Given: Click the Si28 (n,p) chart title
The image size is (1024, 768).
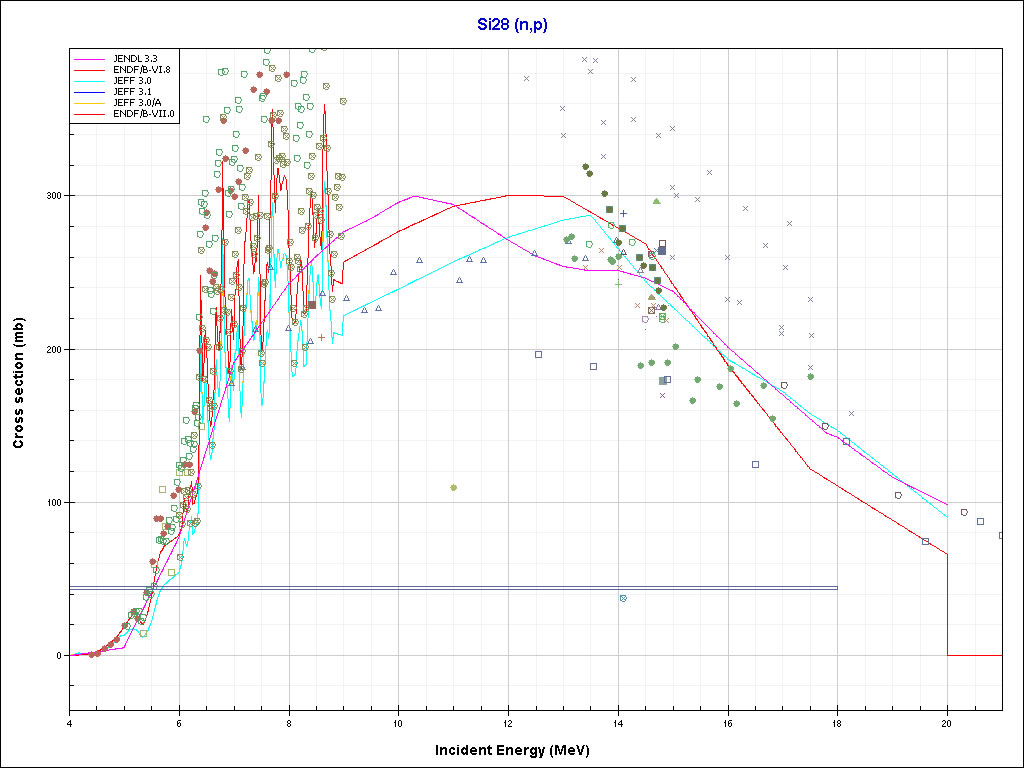Looking at the screenshot, I should pos(511,24).
